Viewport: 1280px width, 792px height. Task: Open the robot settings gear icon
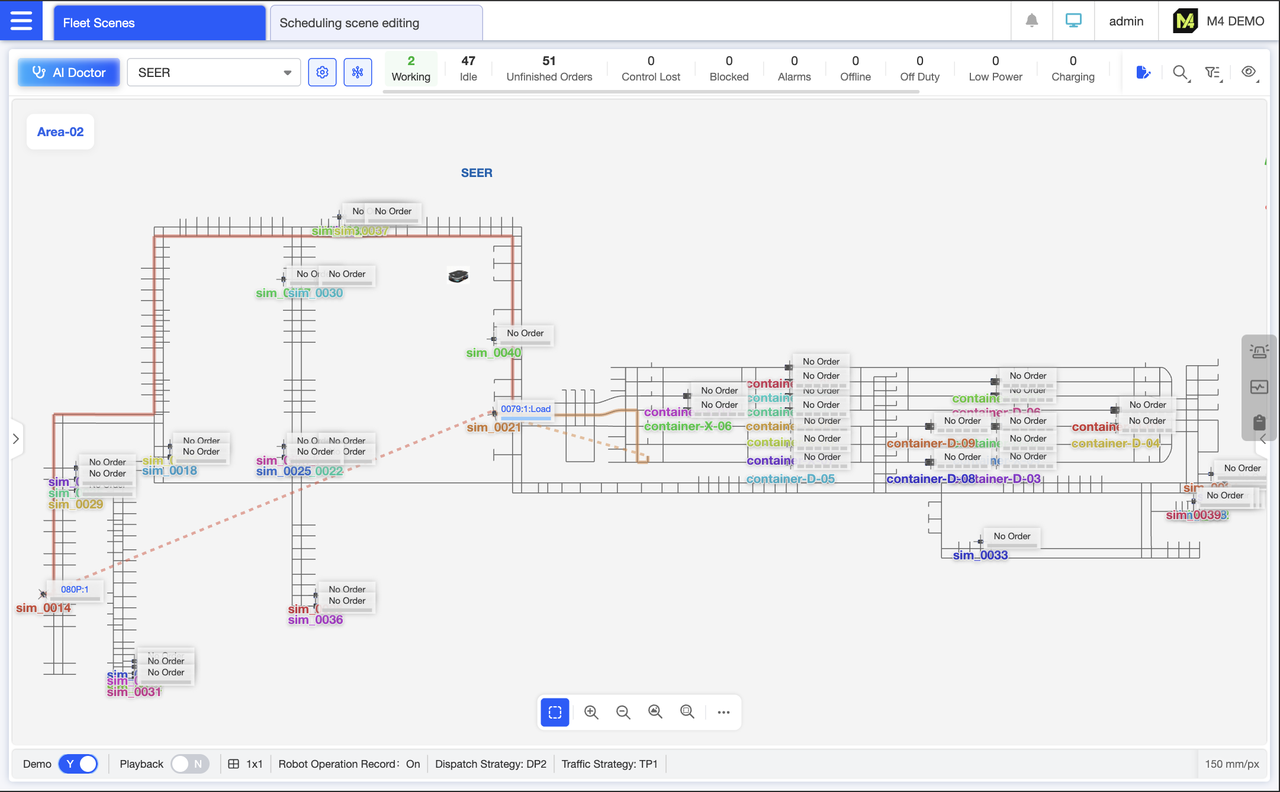click(322, 72)
